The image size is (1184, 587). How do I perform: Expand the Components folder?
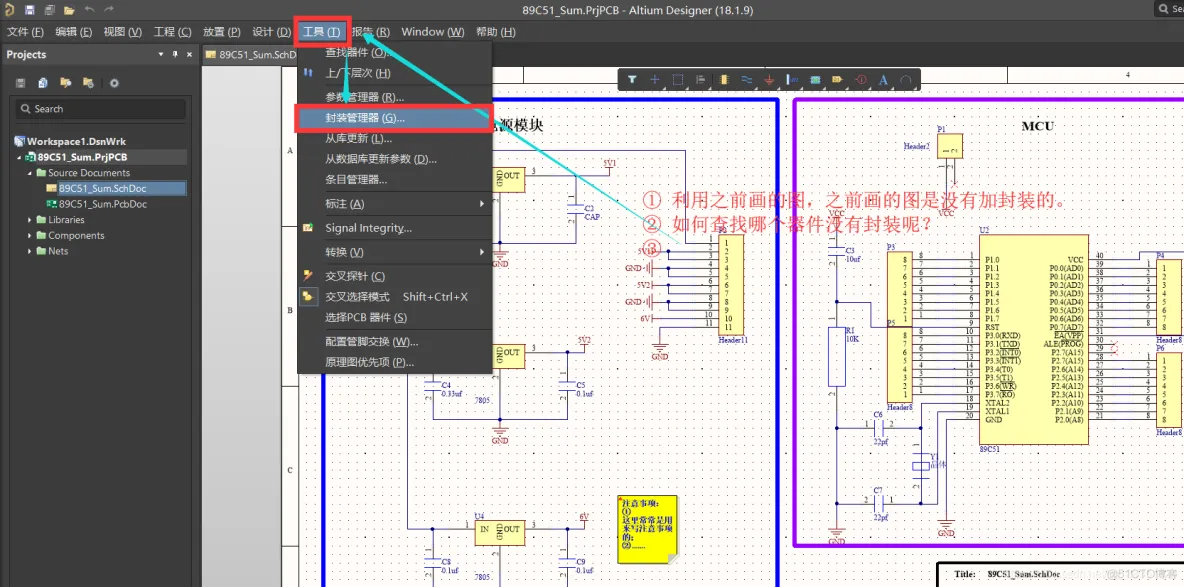30,236
